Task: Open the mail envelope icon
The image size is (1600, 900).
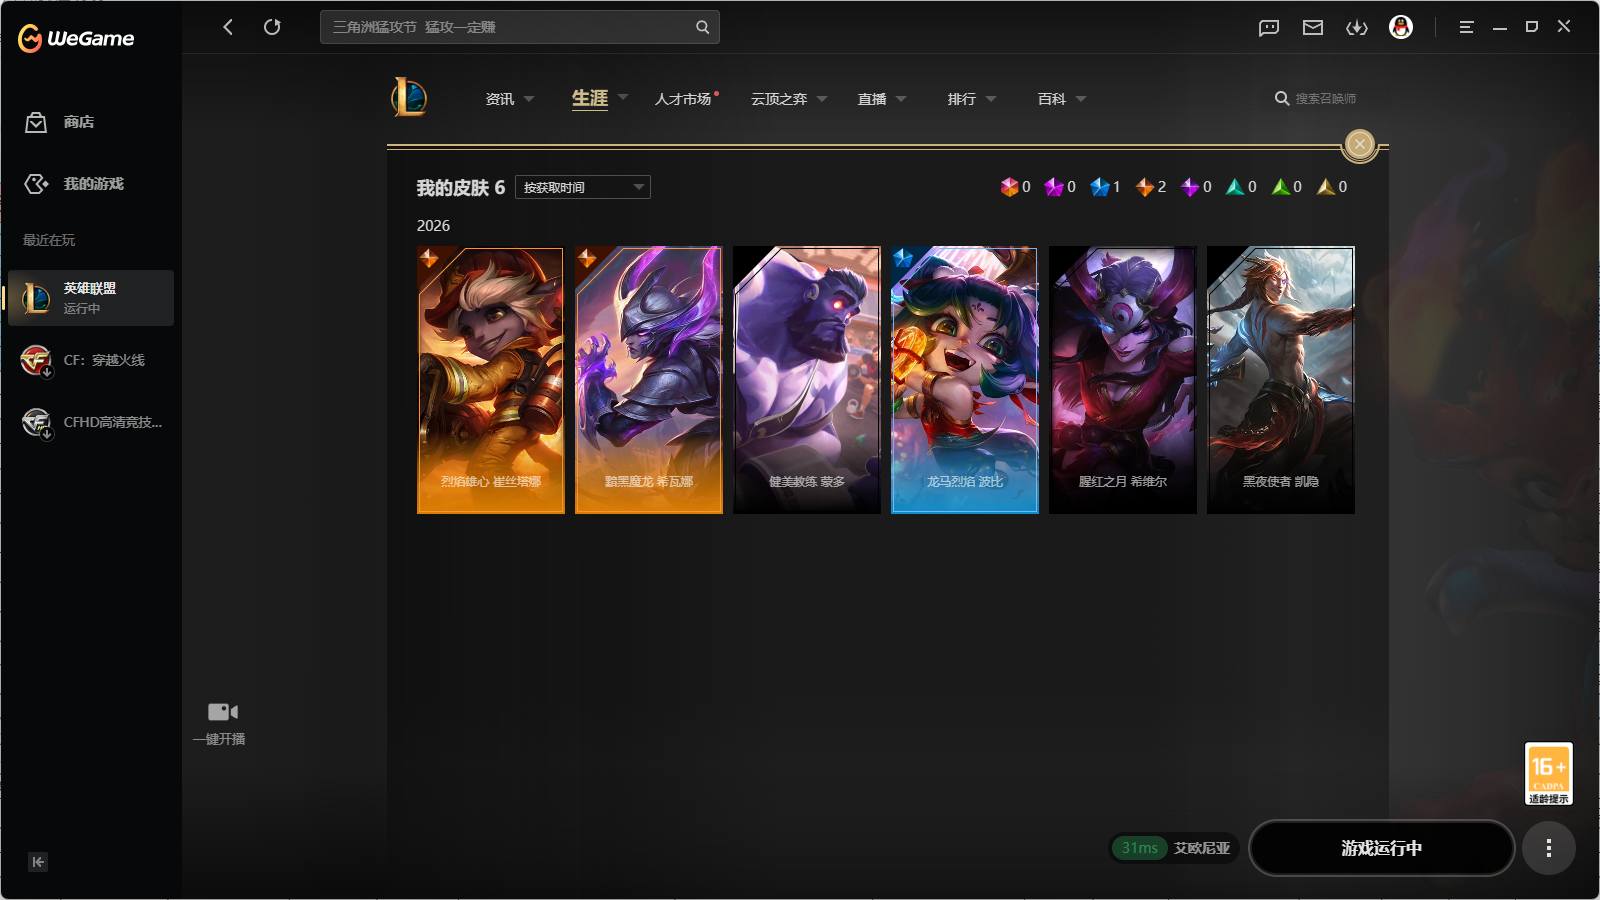Action: [1313, 28]
